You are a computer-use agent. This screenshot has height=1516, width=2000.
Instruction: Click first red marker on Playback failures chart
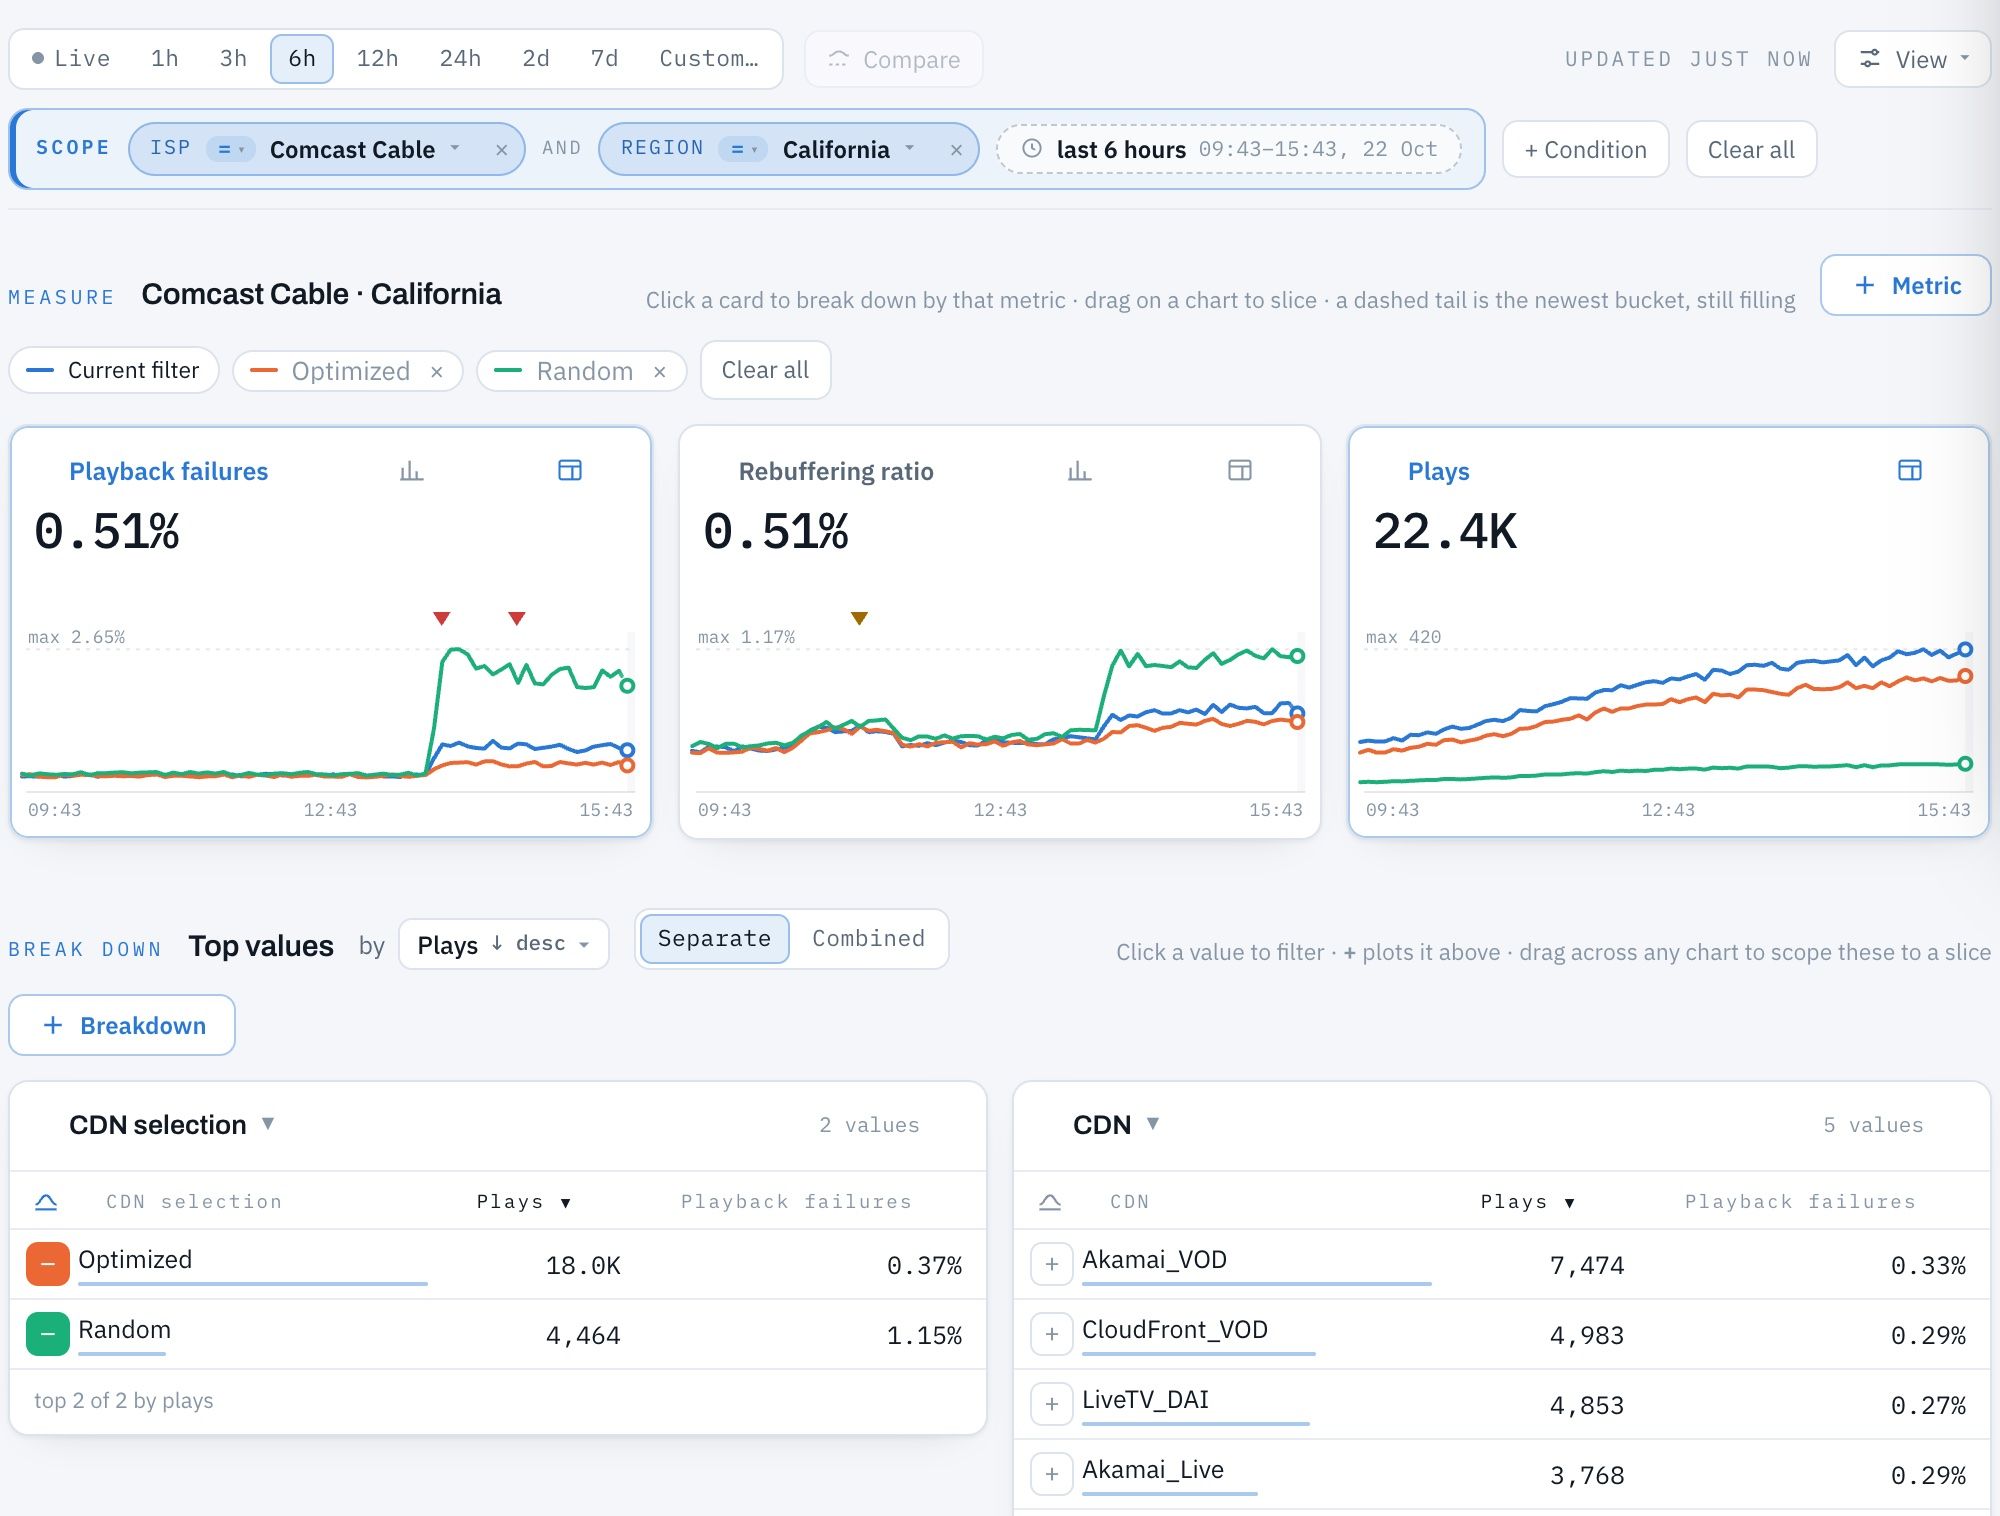(441, 618)
